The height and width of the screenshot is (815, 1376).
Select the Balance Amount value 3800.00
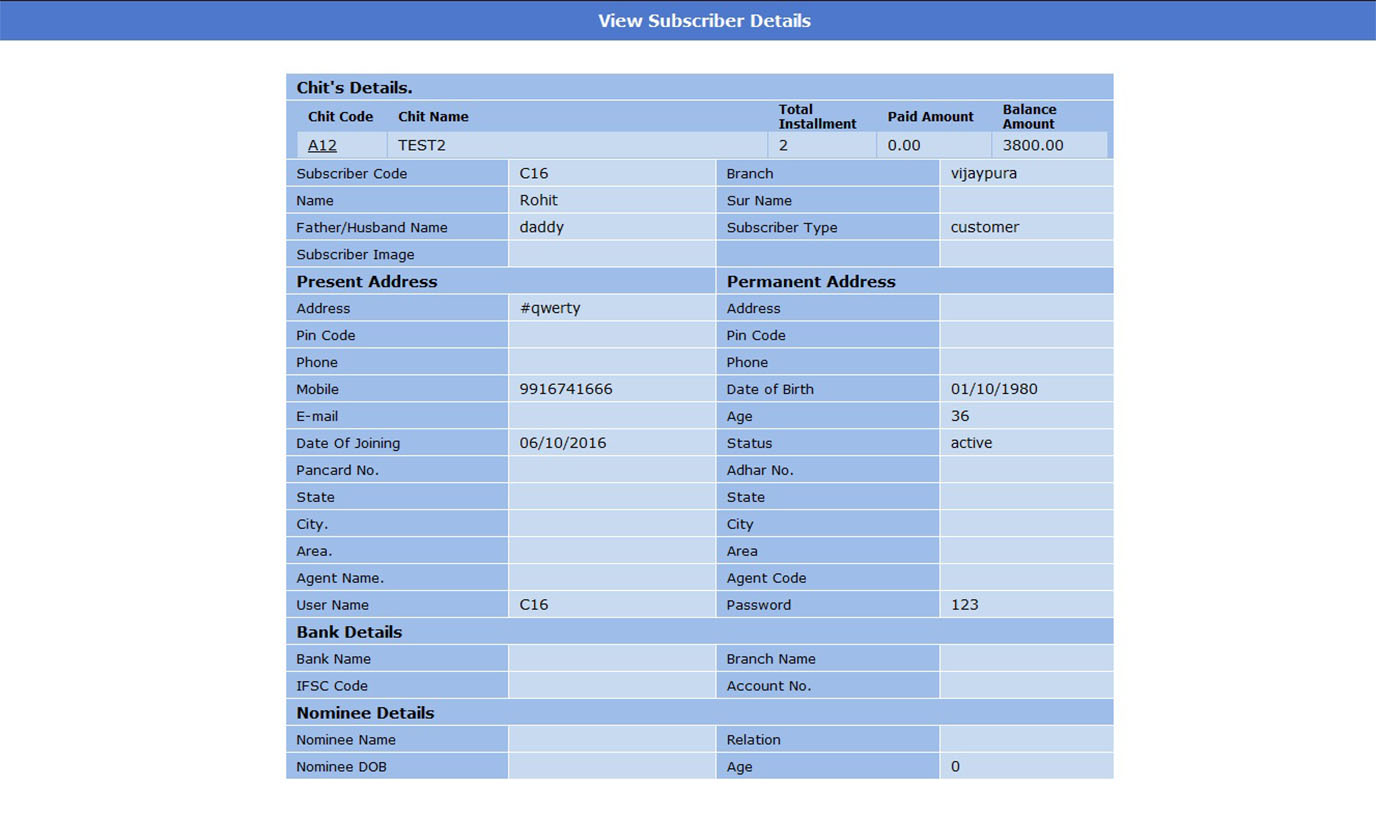tap(1033, 145)
